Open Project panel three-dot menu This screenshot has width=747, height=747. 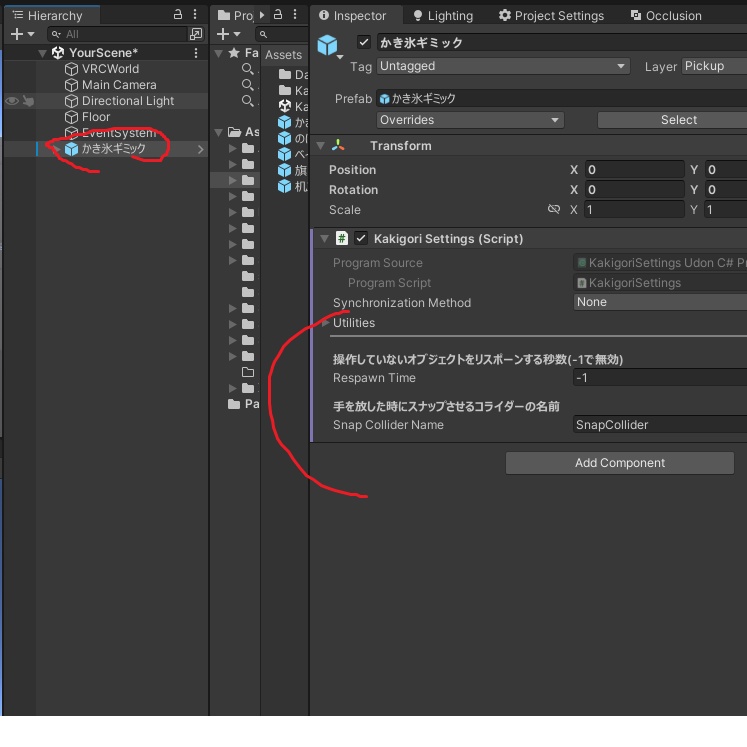tap(295, 15)
